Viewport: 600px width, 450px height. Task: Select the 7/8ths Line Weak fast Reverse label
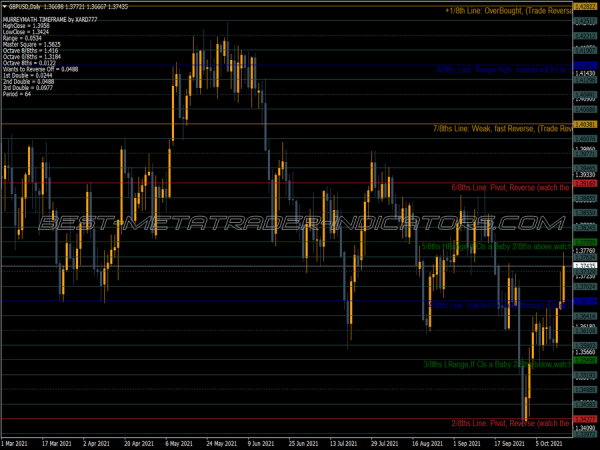coord(501,129)
